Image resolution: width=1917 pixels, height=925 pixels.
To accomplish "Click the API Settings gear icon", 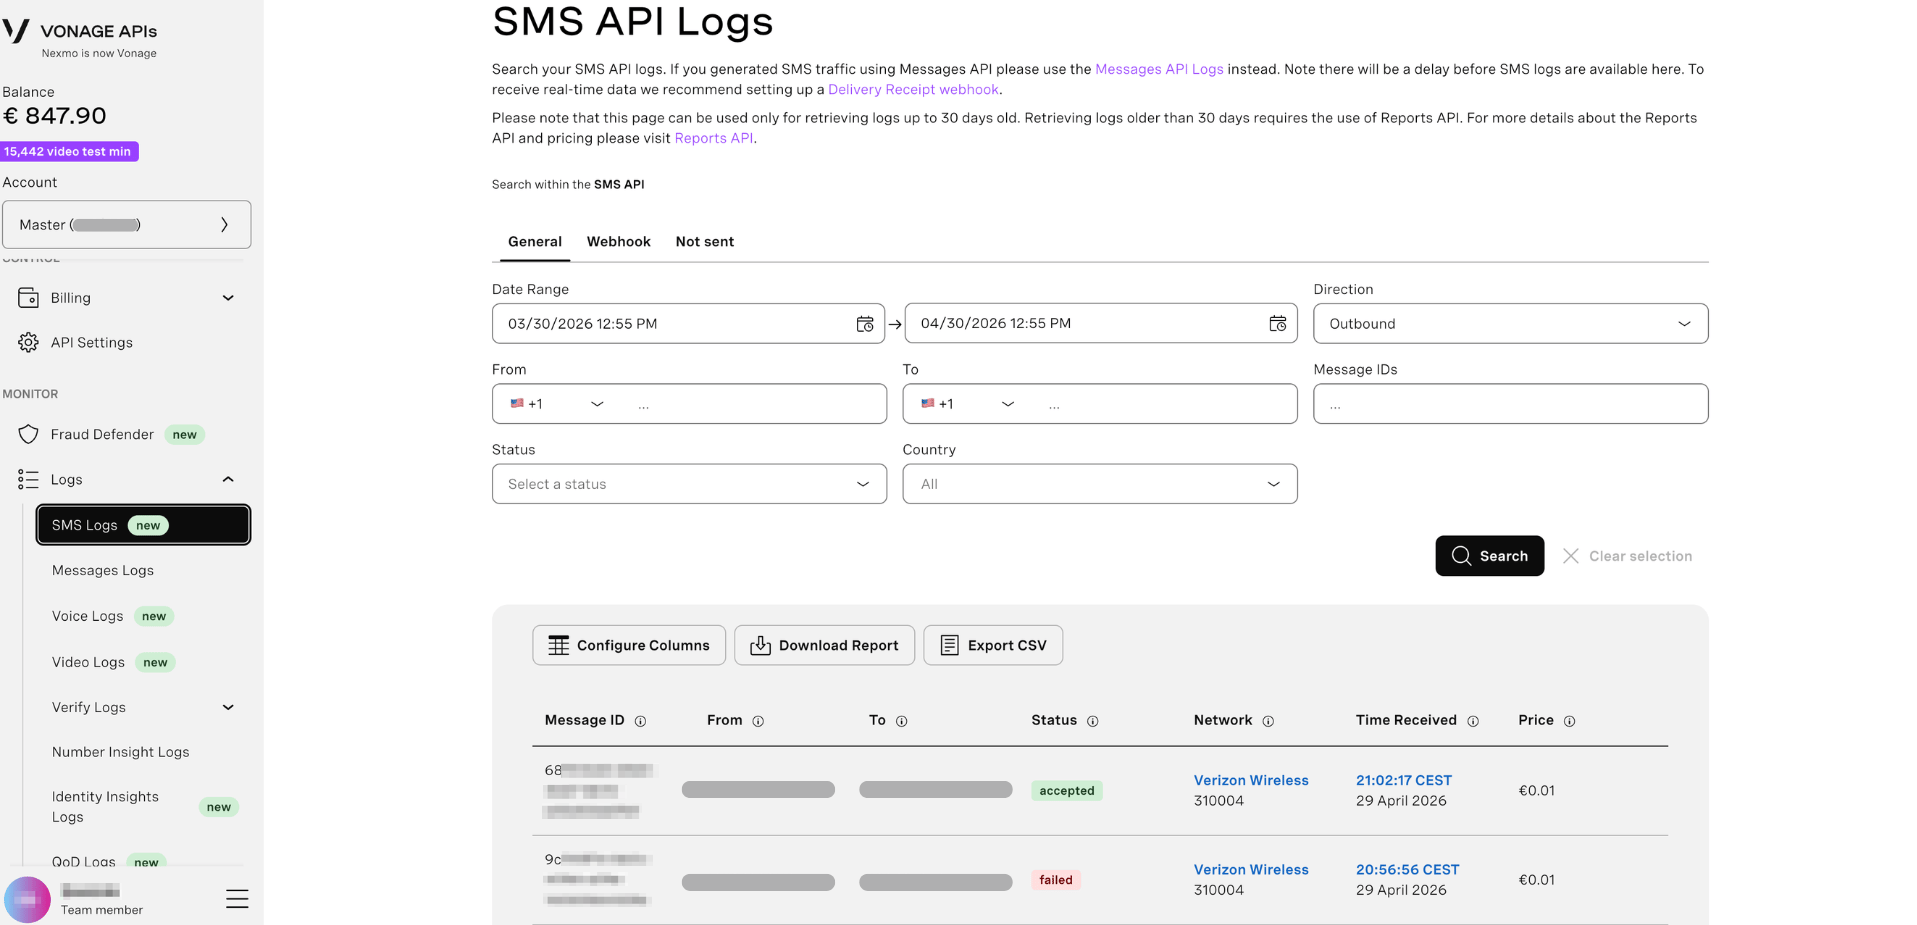I will [28, 343].
